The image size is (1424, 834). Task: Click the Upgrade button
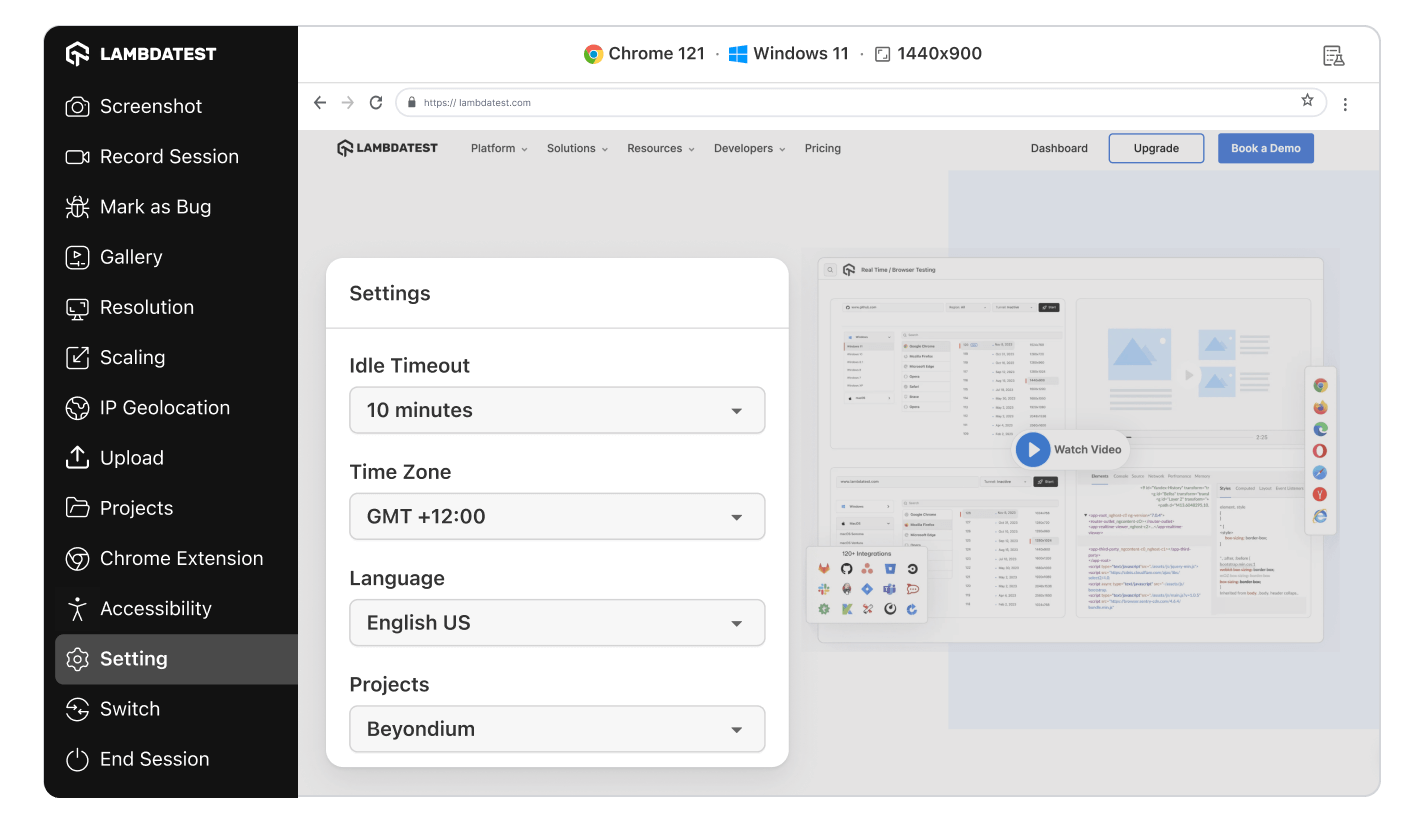(x=1156, y=148)
